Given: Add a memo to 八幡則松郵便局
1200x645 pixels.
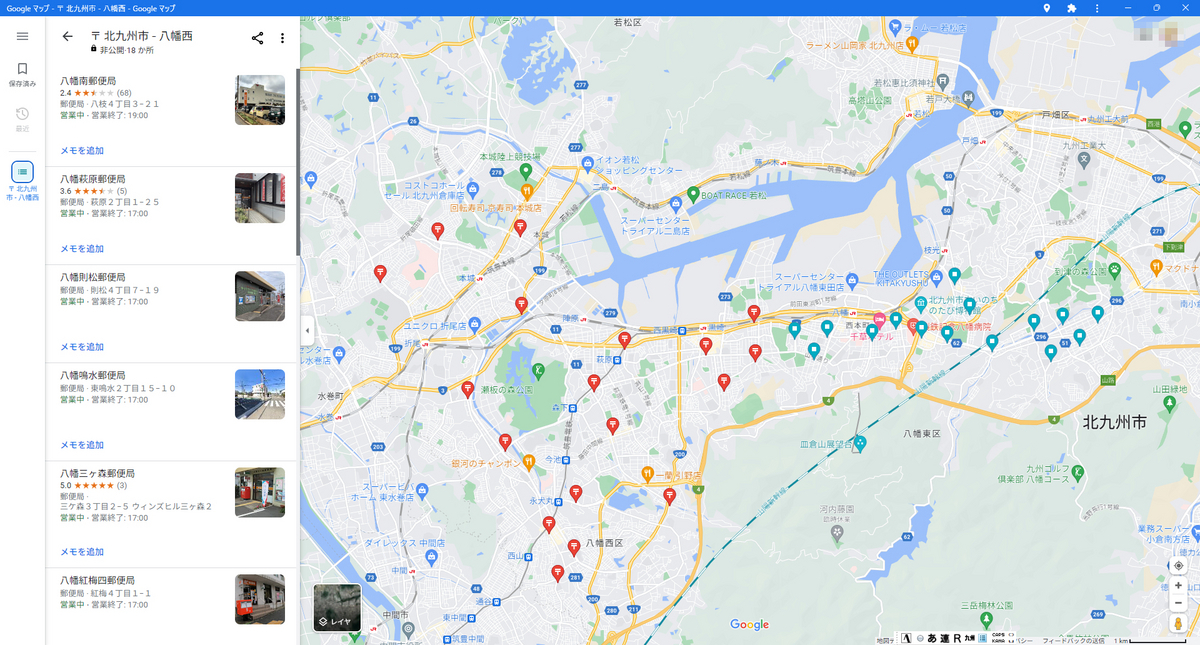Looking at the screenshot, I should [82, 347].
